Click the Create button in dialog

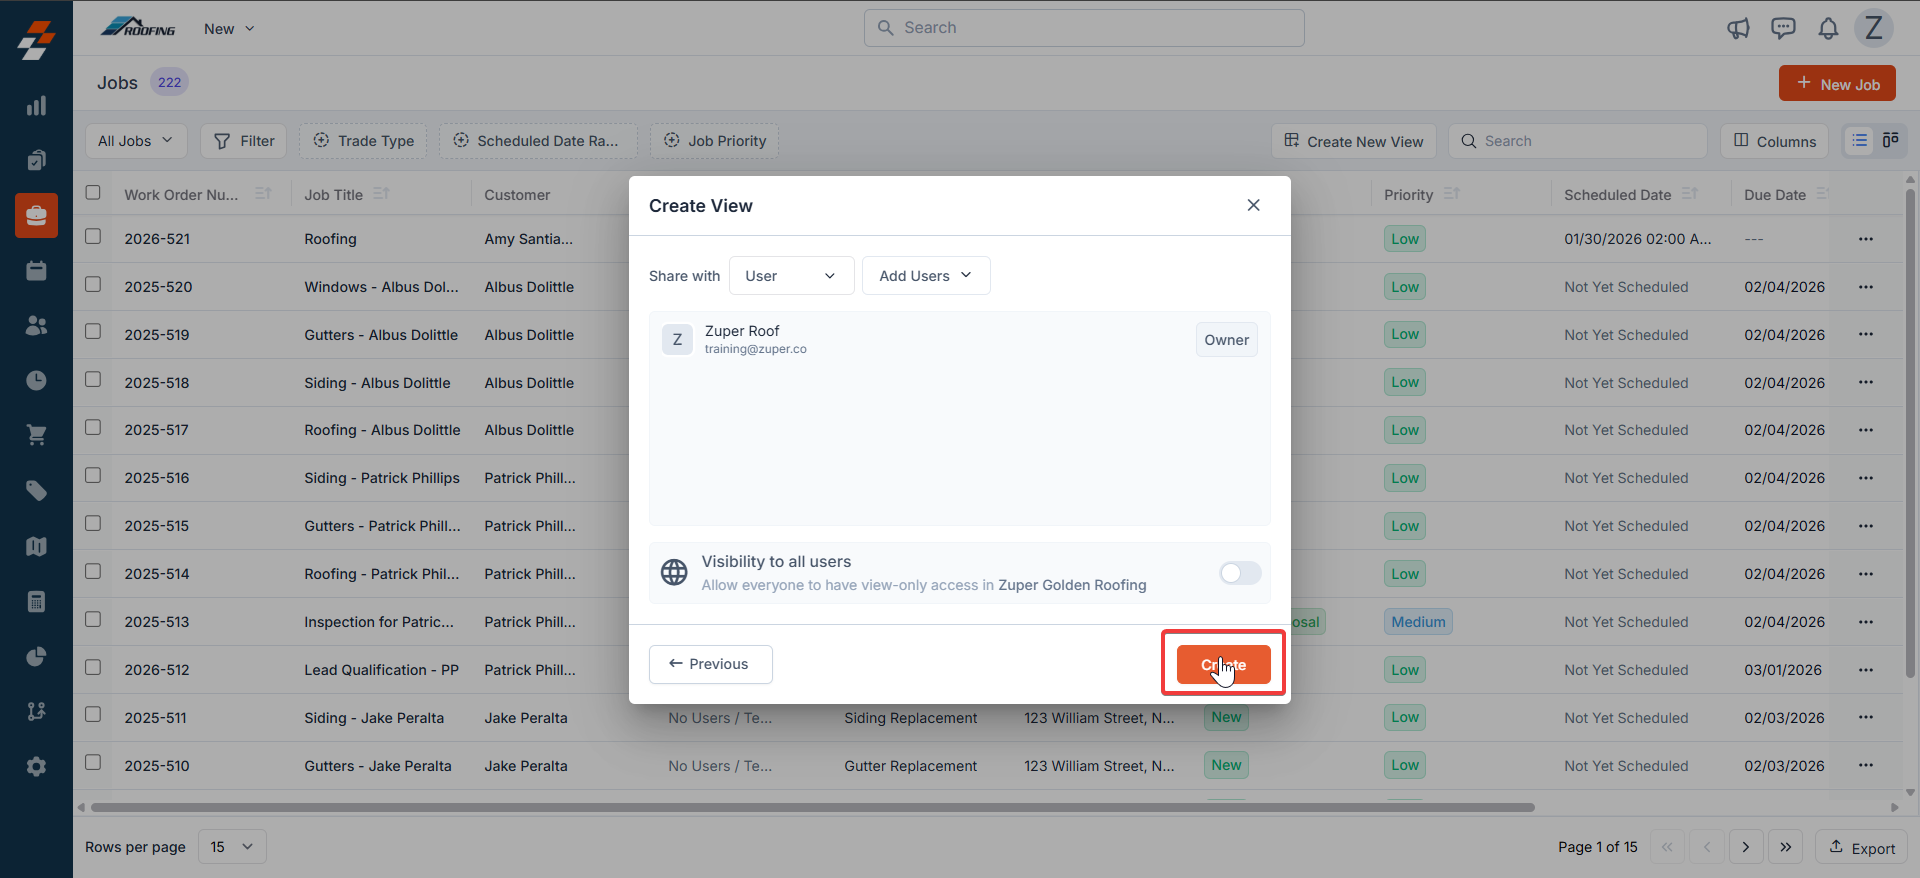coord(1223,664)
